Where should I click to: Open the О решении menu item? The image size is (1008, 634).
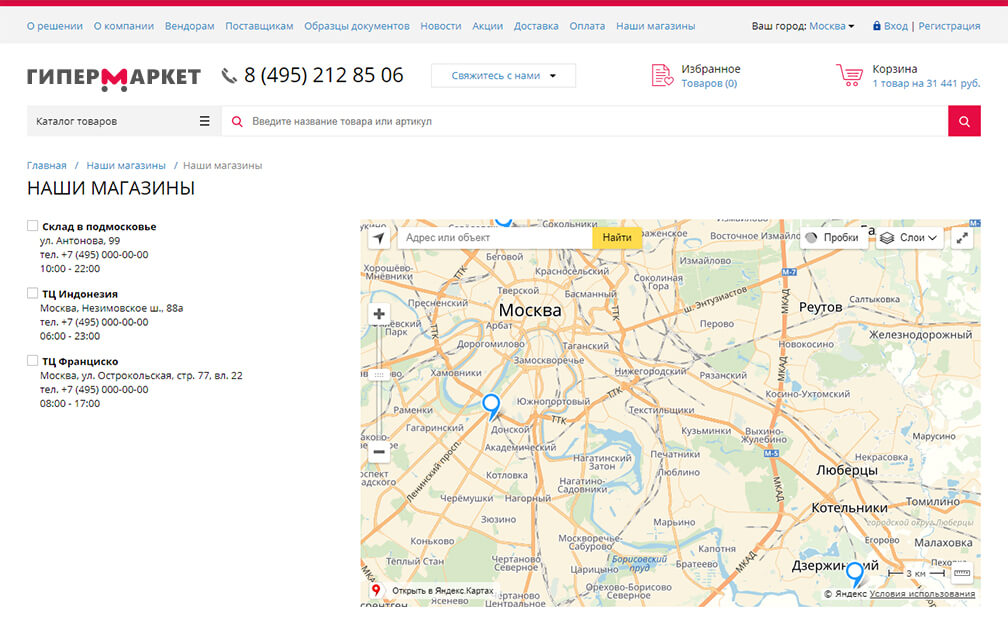coord(55,26)
